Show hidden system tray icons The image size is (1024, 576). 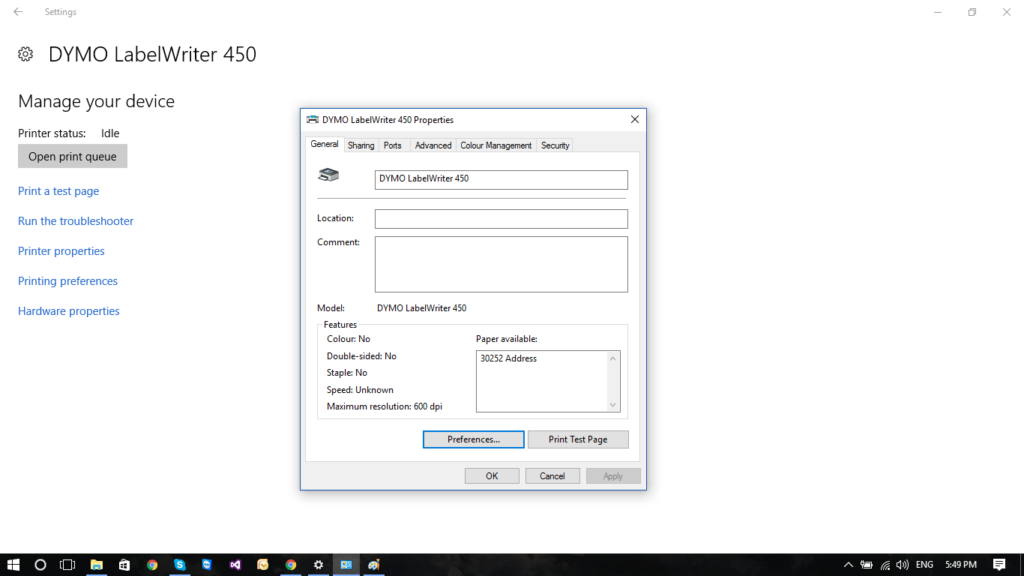pos(848,565)
